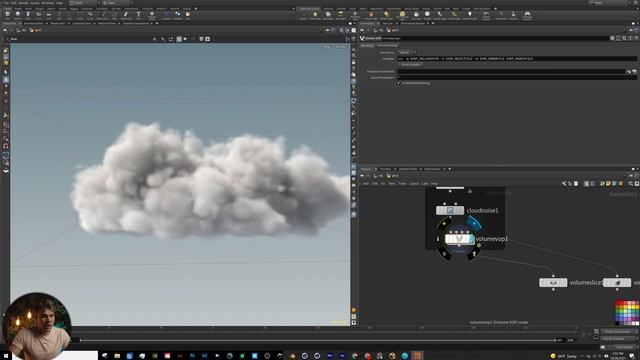The width and height of the screenshot is (640, 360).
Task: Switch to Geometry Spreadsheet tab
Action: point(136,23)
